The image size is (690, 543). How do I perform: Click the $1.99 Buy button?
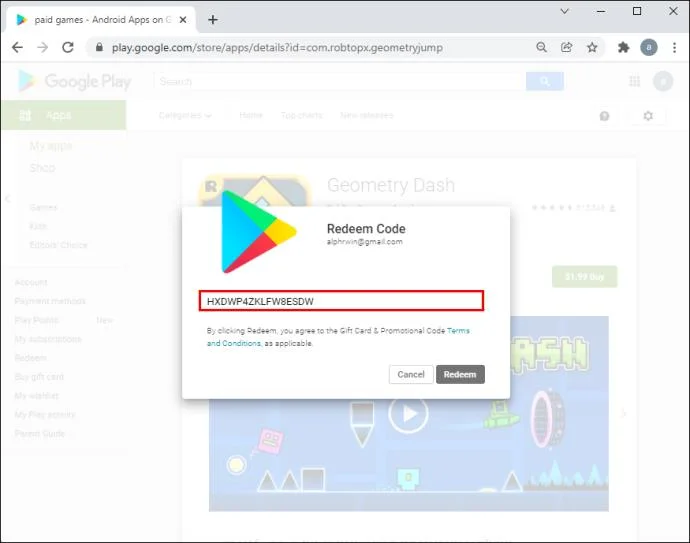[x=584, y=276]
